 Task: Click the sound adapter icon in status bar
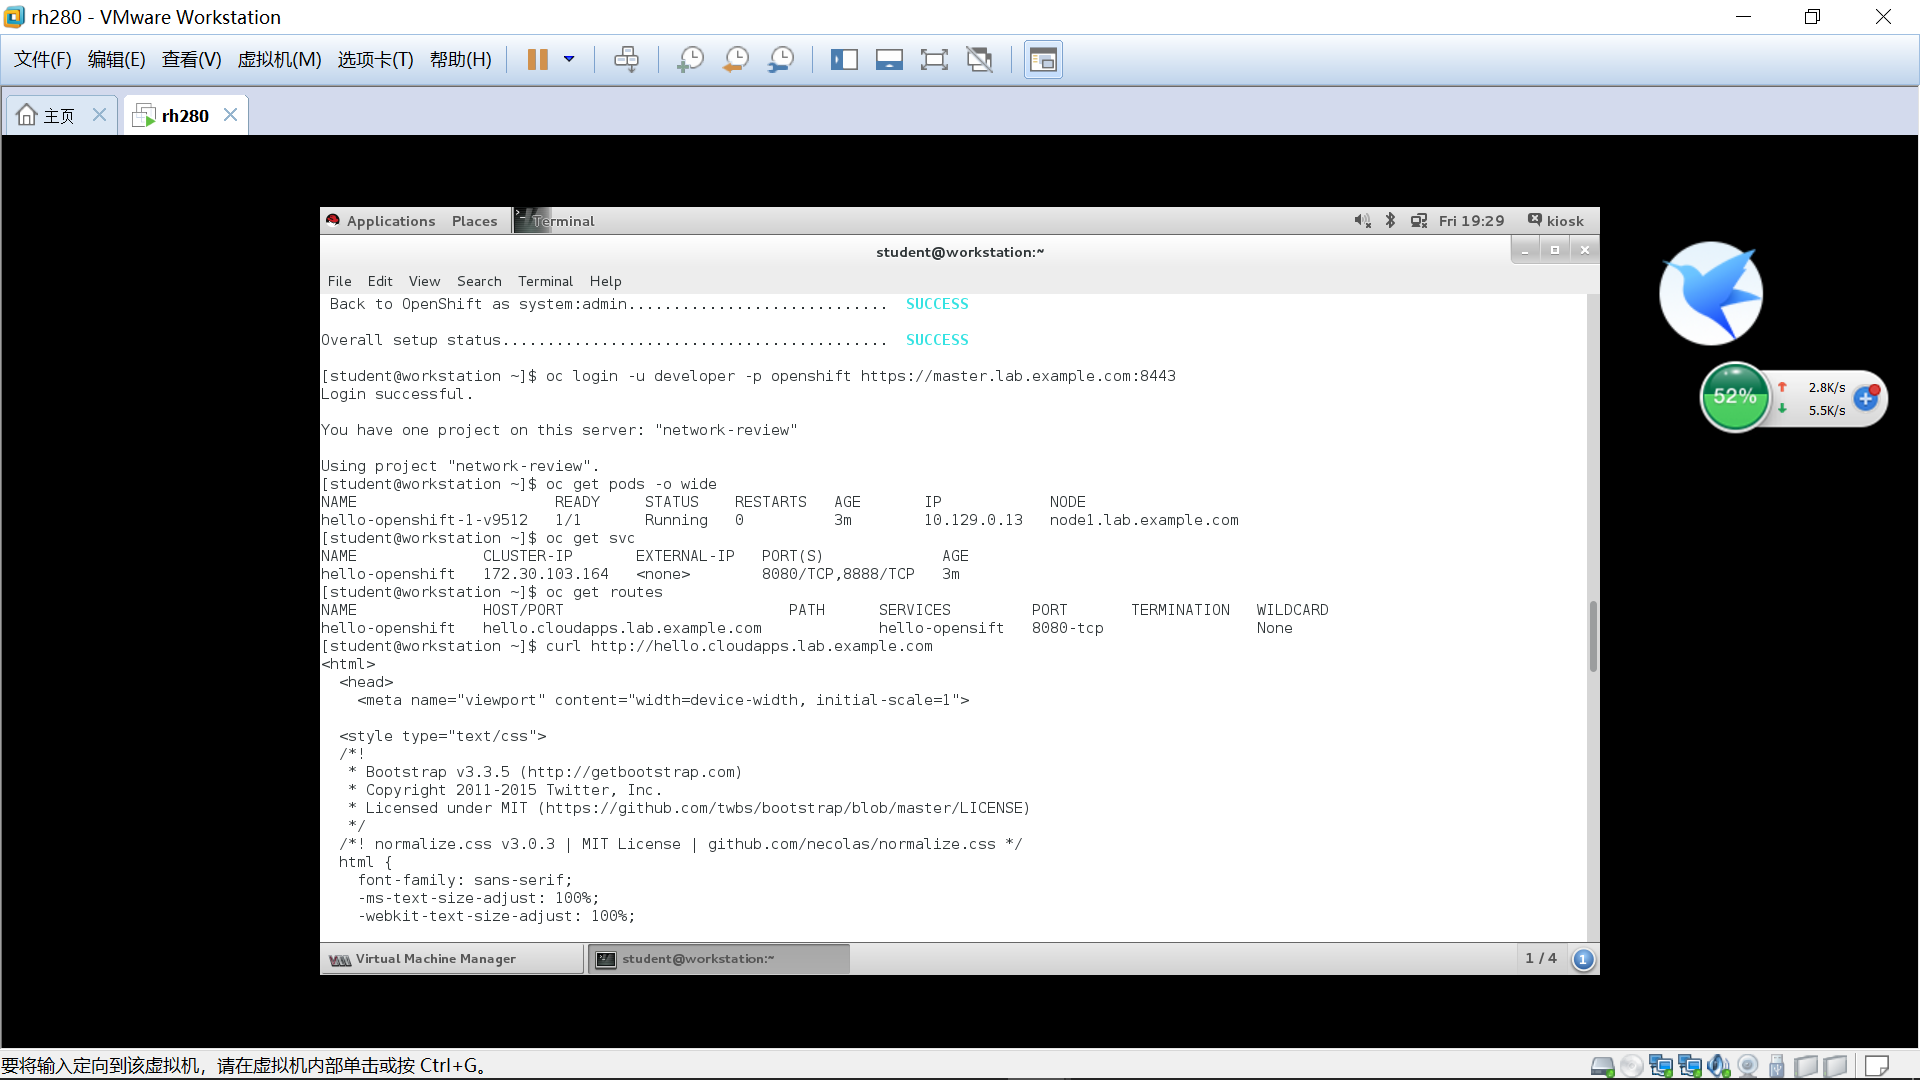click(x=1719, y=1065)
